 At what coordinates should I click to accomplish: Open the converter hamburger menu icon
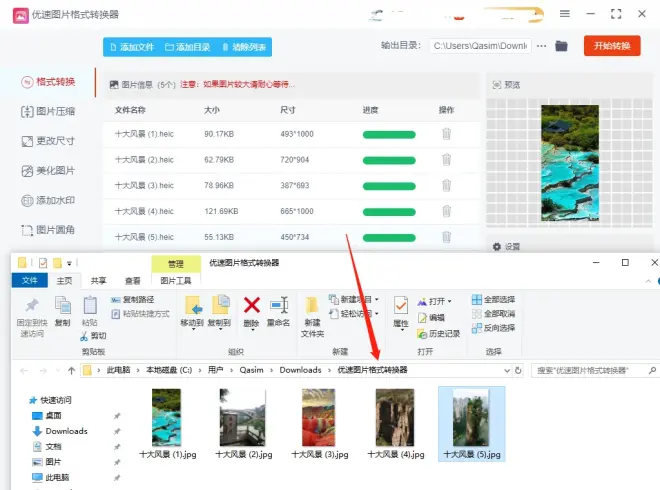coord(565,14)
